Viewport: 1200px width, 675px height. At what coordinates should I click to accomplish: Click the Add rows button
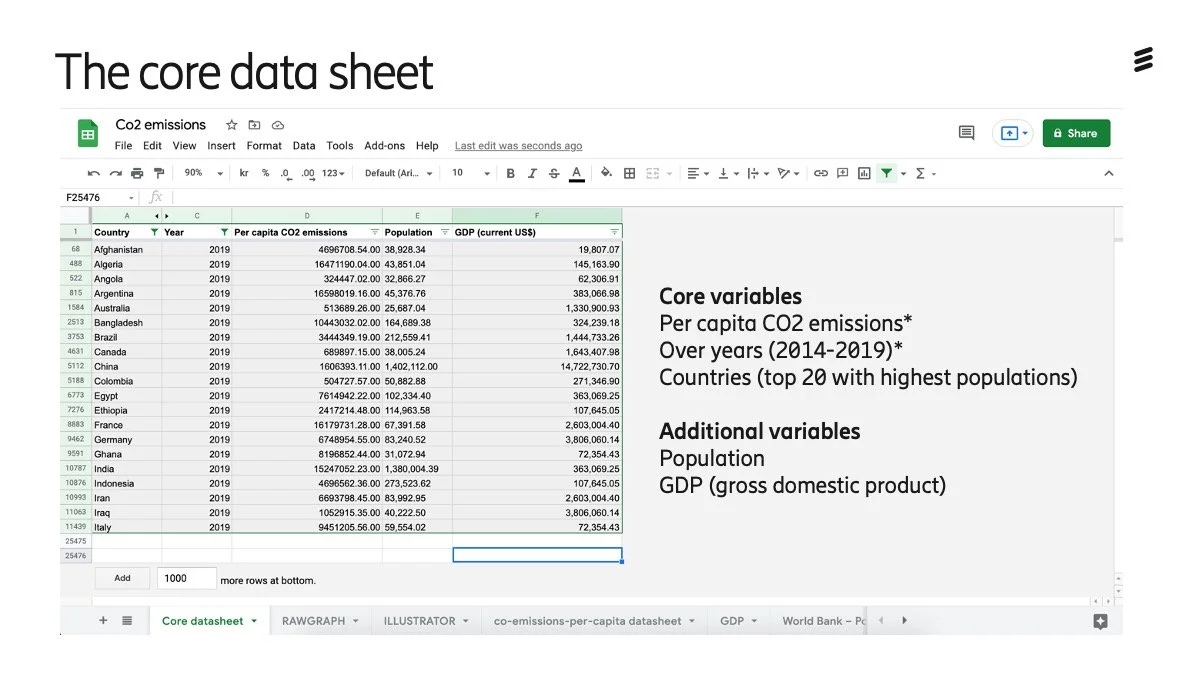coord(122,578)
